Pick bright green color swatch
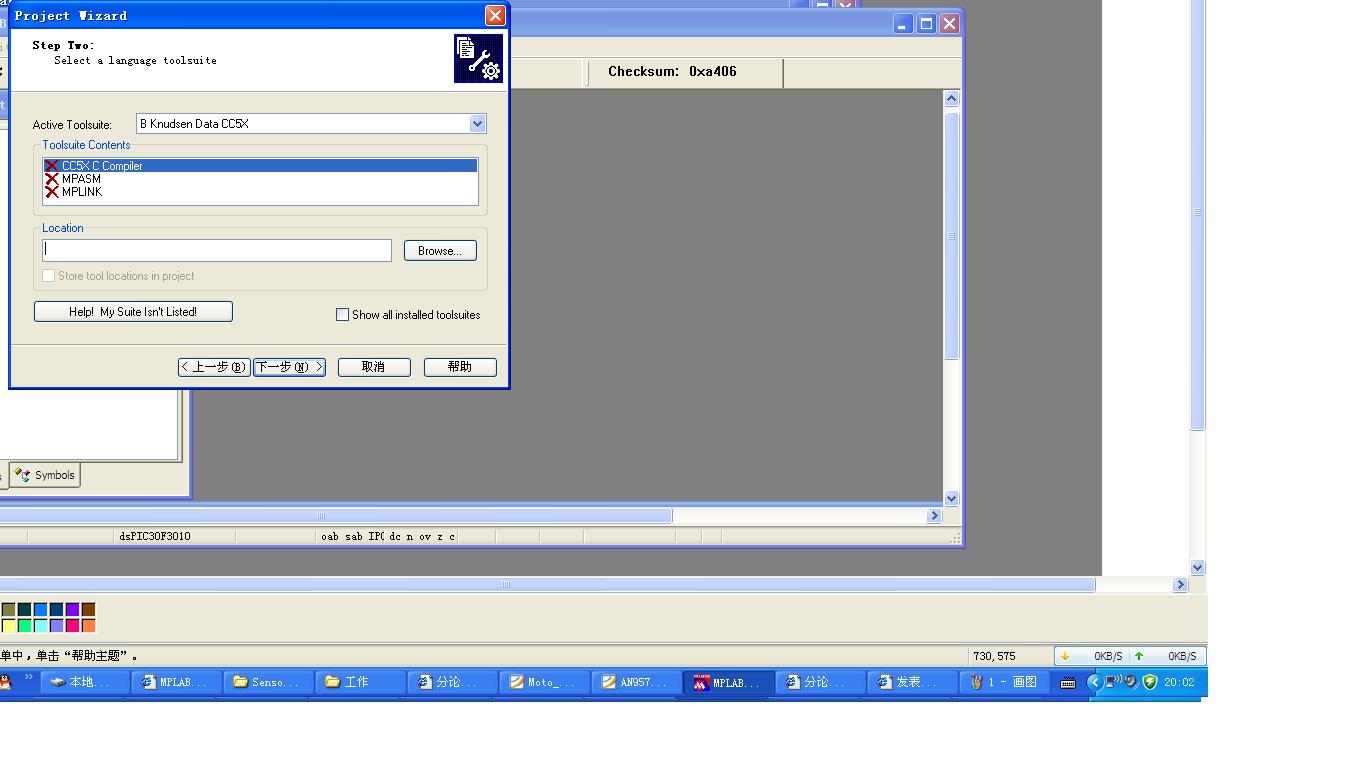Viewport: 1366px width, 768px height. (x=24, y=626)
